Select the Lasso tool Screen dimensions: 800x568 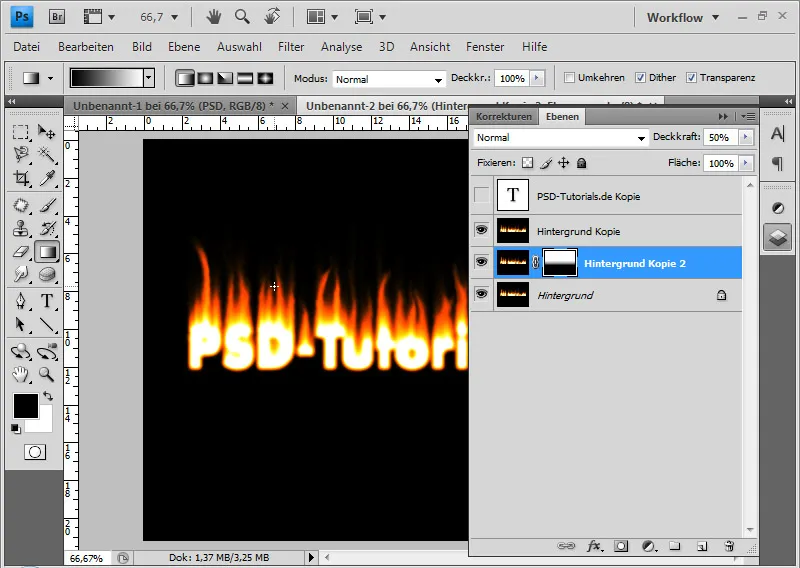click(x=20, y=155)
